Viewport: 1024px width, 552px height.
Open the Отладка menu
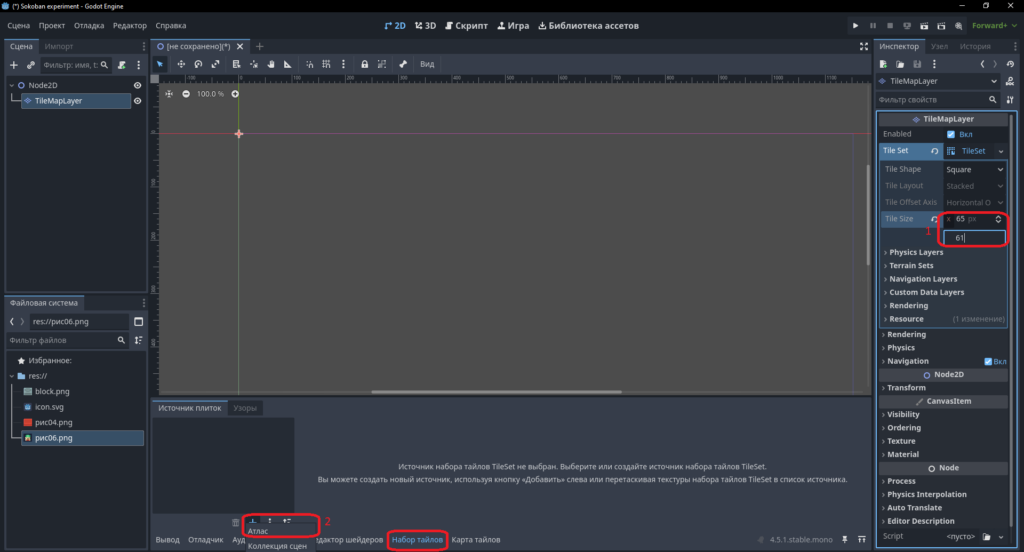click(89, 25)
